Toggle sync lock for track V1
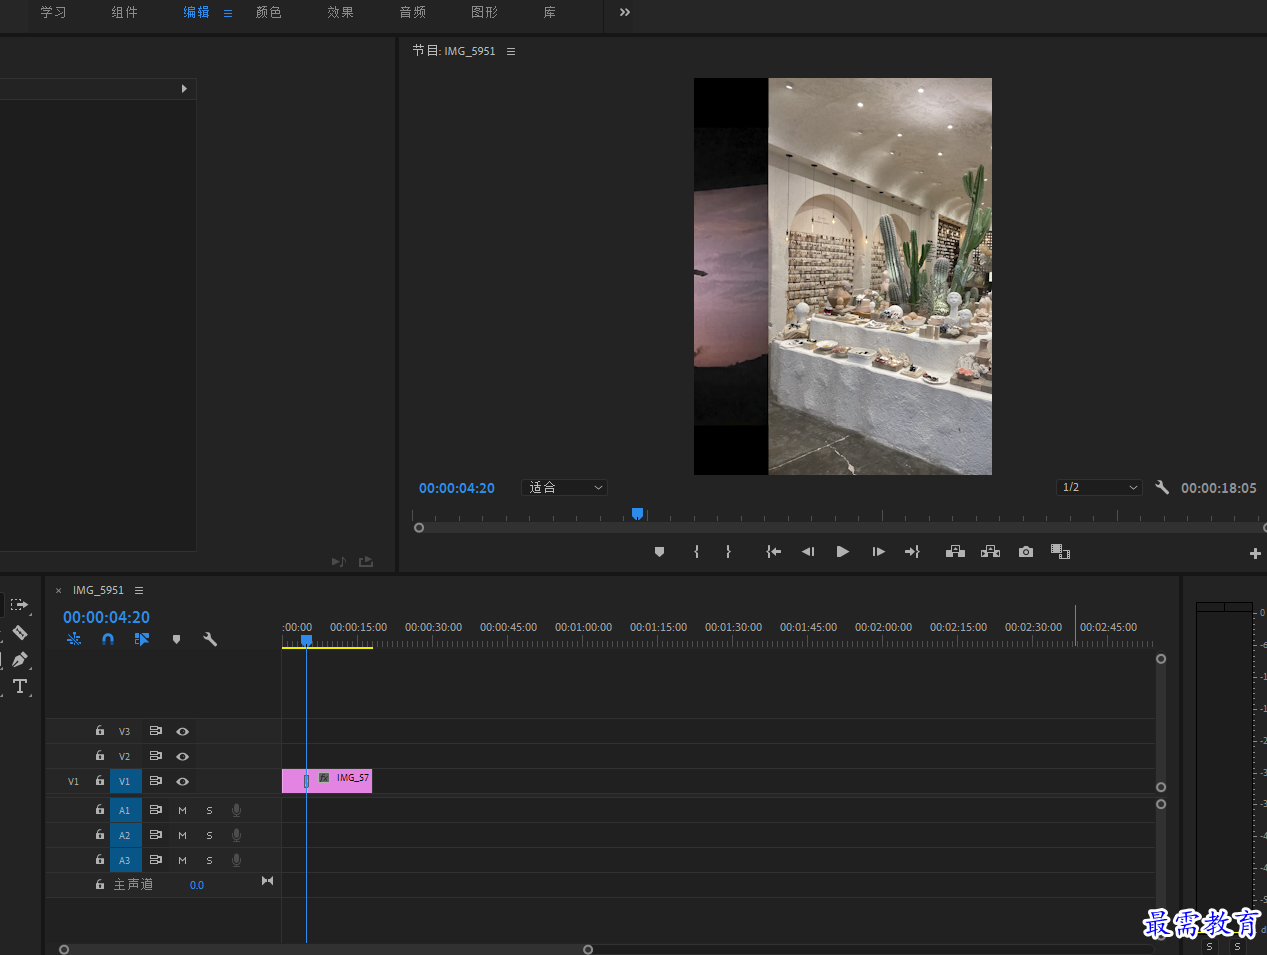This screenshot has height=955, width=1267. pos(156,781)
